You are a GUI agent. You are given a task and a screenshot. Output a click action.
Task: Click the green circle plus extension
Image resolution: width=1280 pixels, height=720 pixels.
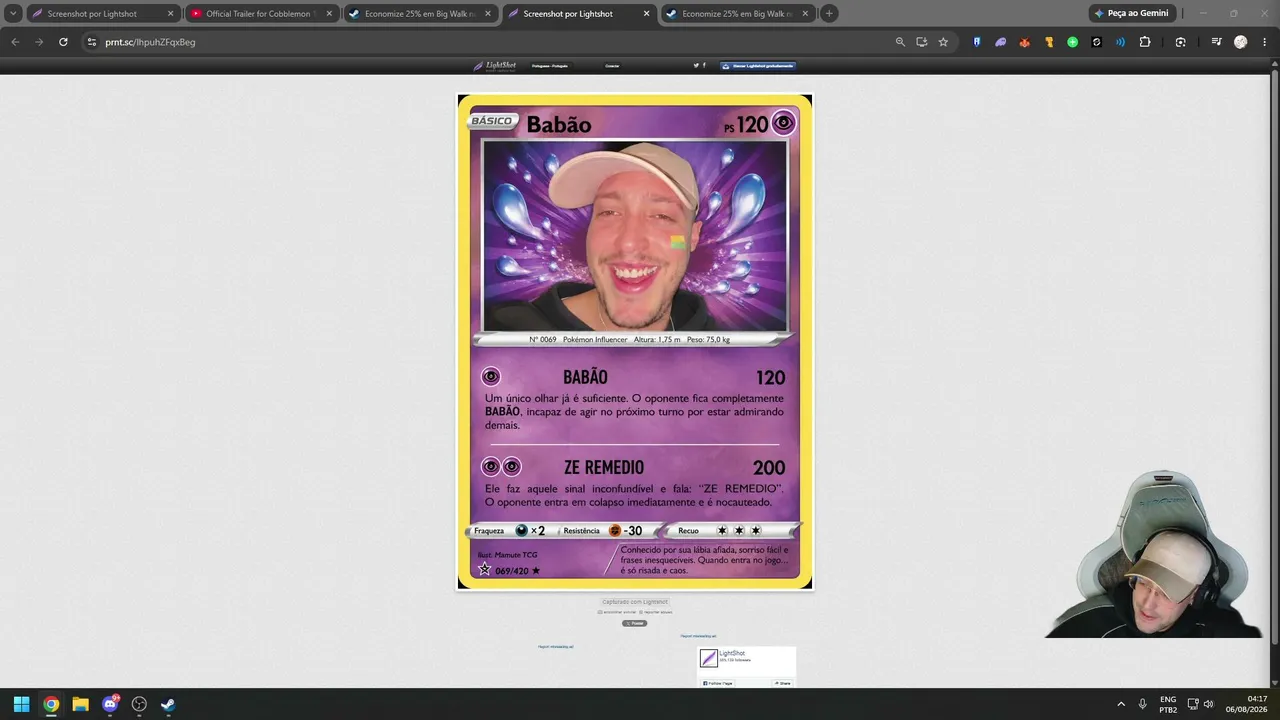click(x=1073, y=42)
